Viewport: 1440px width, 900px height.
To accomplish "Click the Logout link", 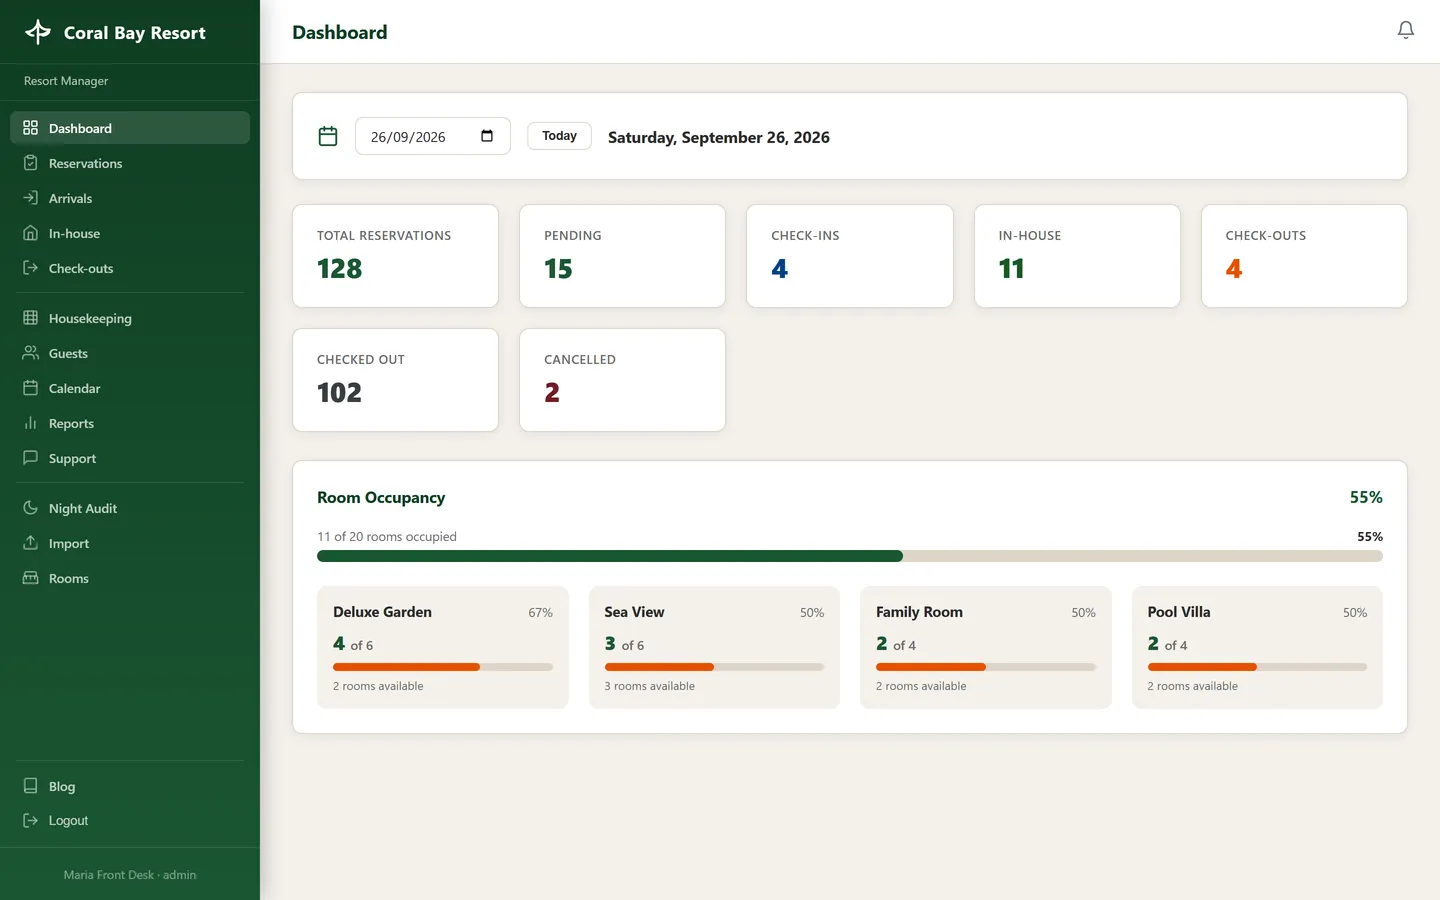I will [130, 820].
